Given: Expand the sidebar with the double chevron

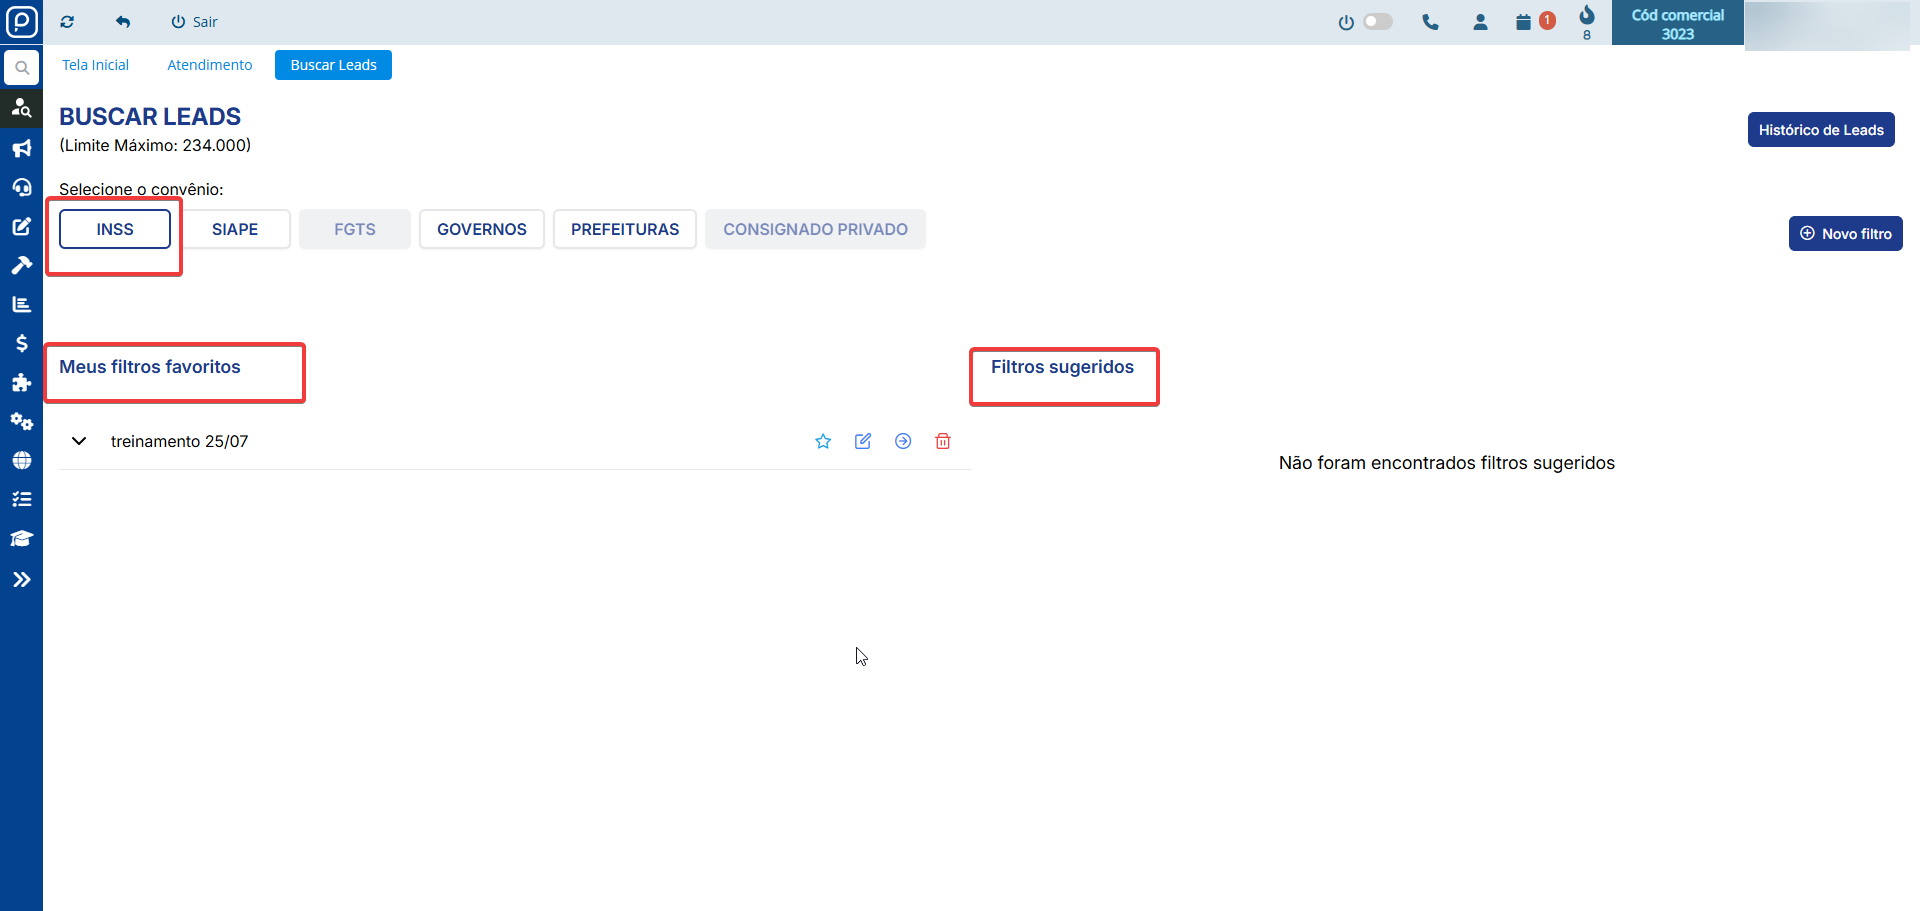Looking at the screenshot, I should (21, 580).
